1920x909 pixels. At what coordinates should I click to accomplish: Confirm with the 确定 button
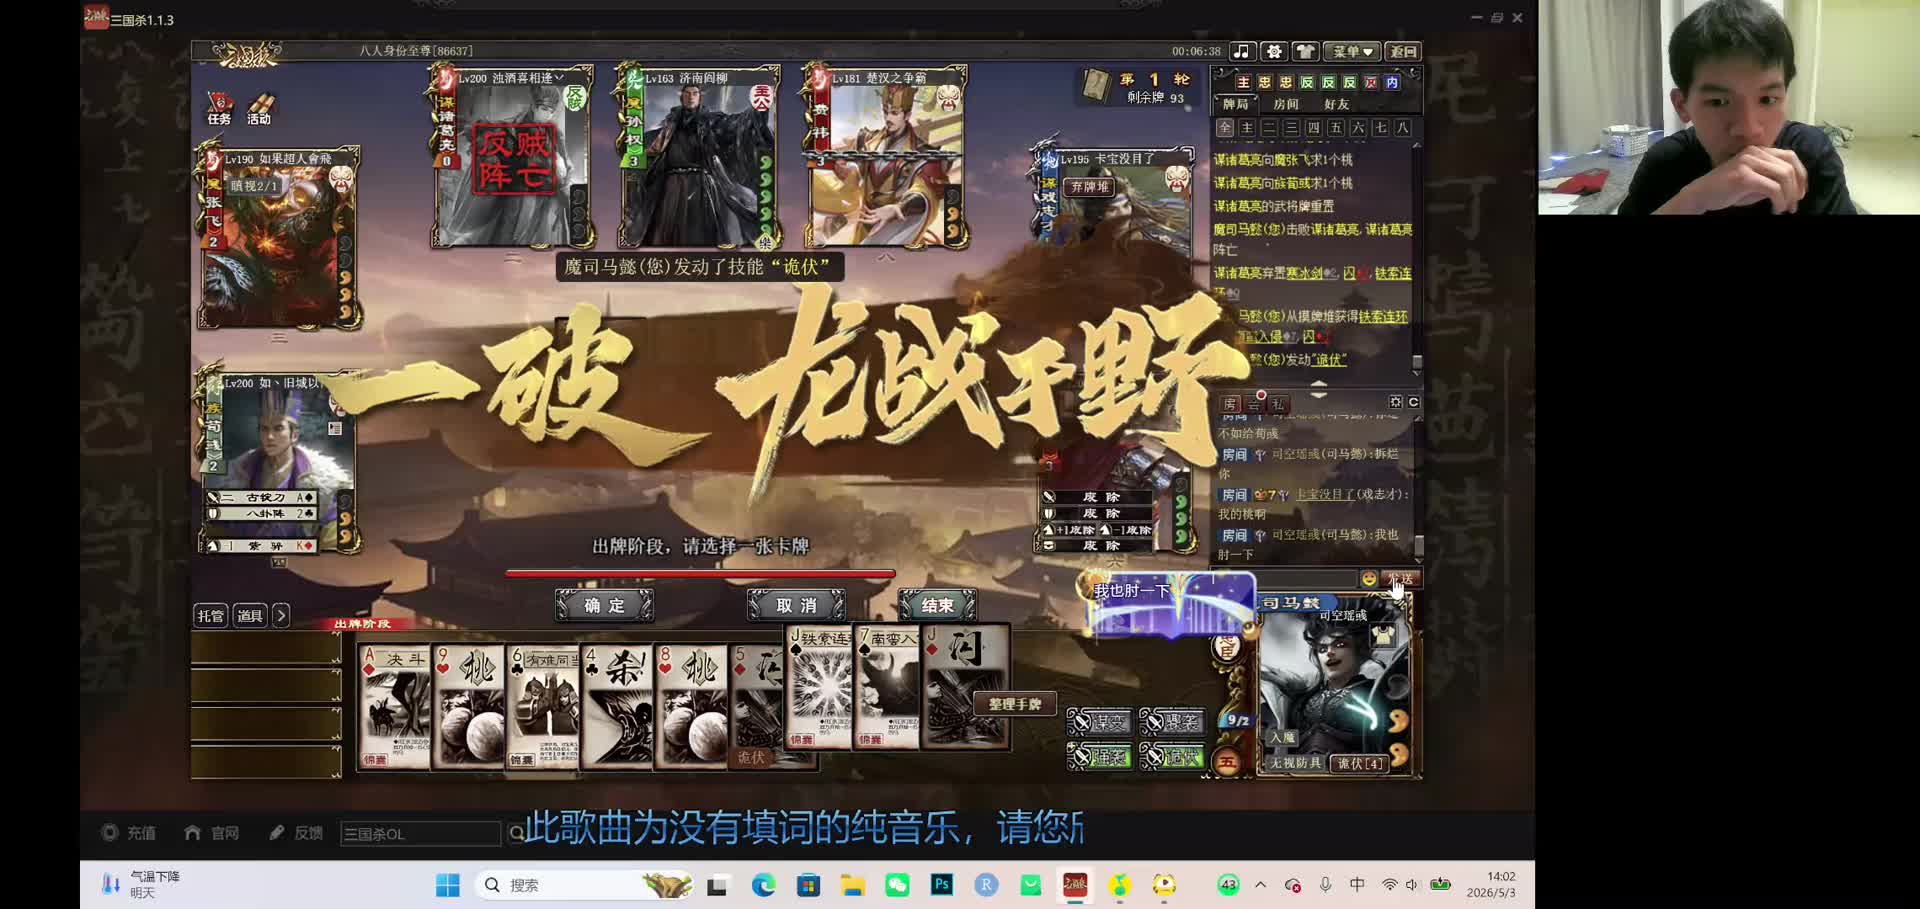(604, 606)
